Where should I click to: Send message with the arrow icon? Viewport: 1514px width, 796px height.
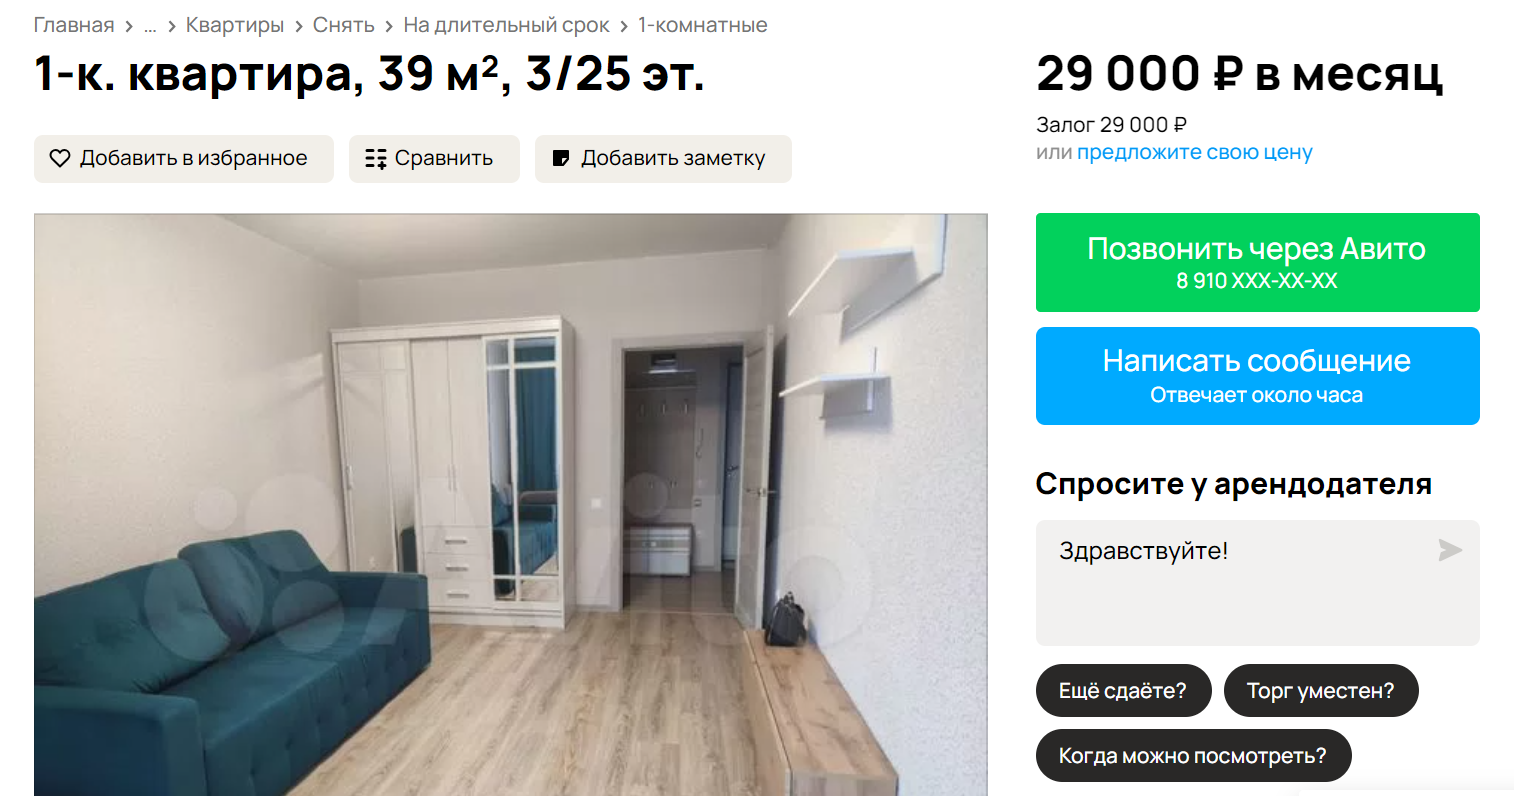[1450, 549]
